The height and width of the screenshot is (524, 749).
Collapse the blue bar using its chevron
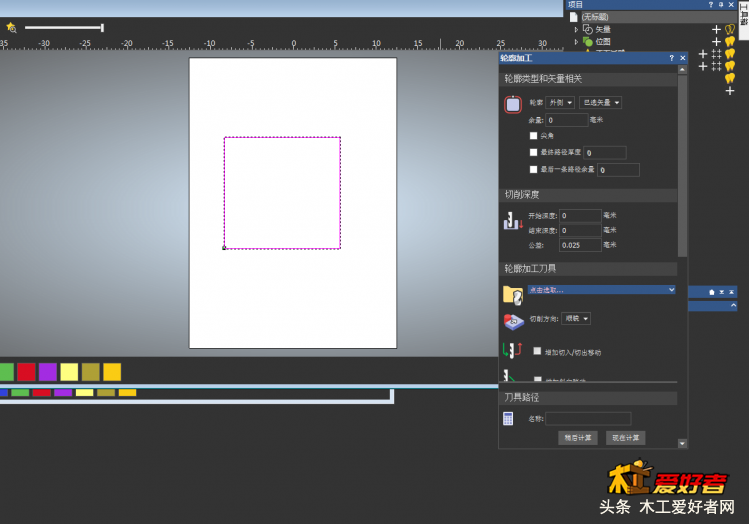pyautogui.click(x=733, y=305)
